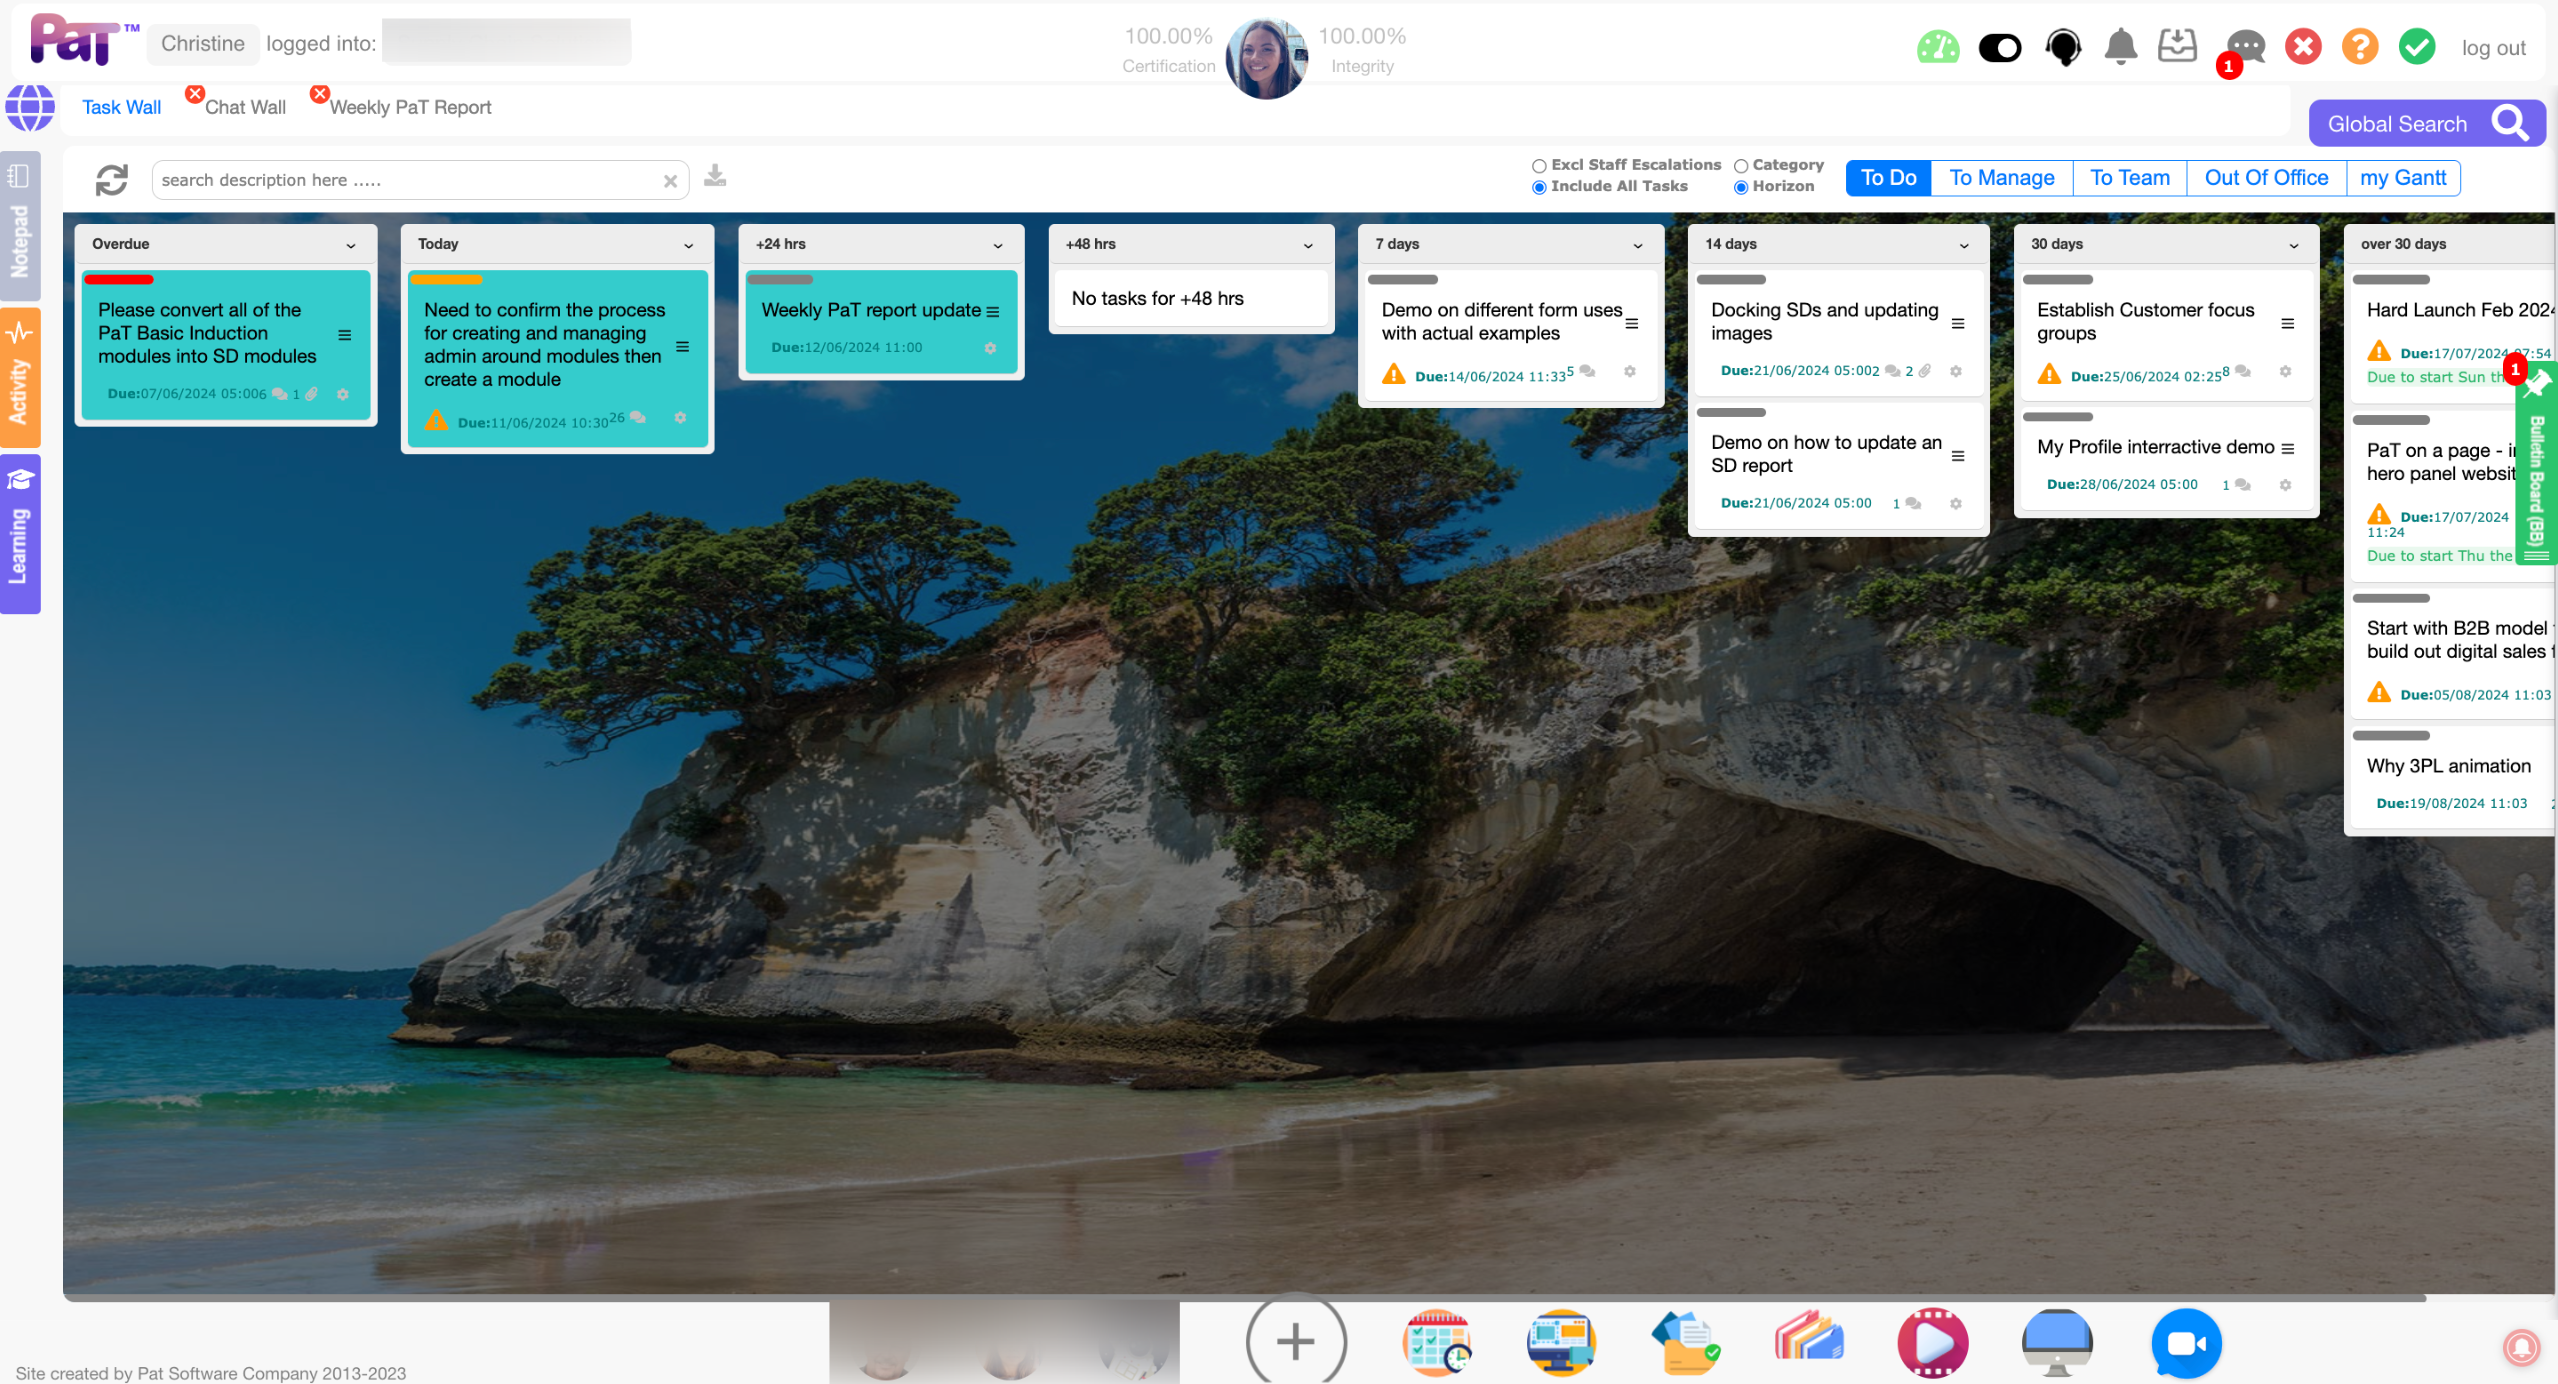This screenshot has height=1384, width=2558.
Task: Toggle the black dark mode switch
Action: tap(1999, 47)
